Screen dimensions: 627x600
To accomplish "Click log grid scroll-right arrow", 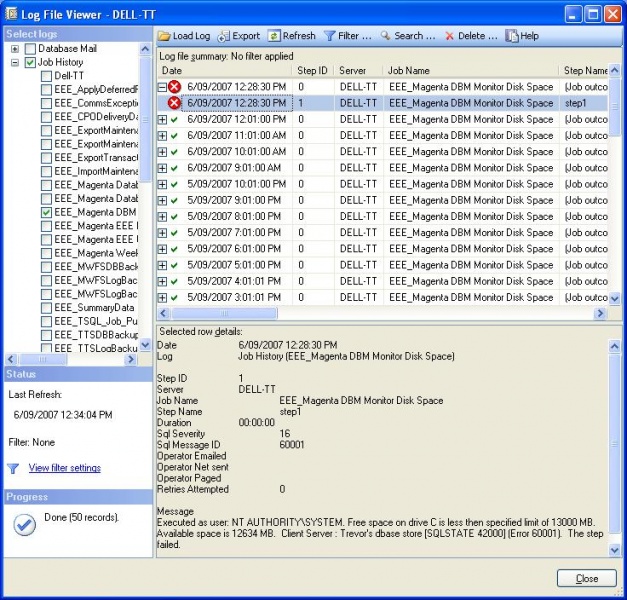I will coord(600,314).
